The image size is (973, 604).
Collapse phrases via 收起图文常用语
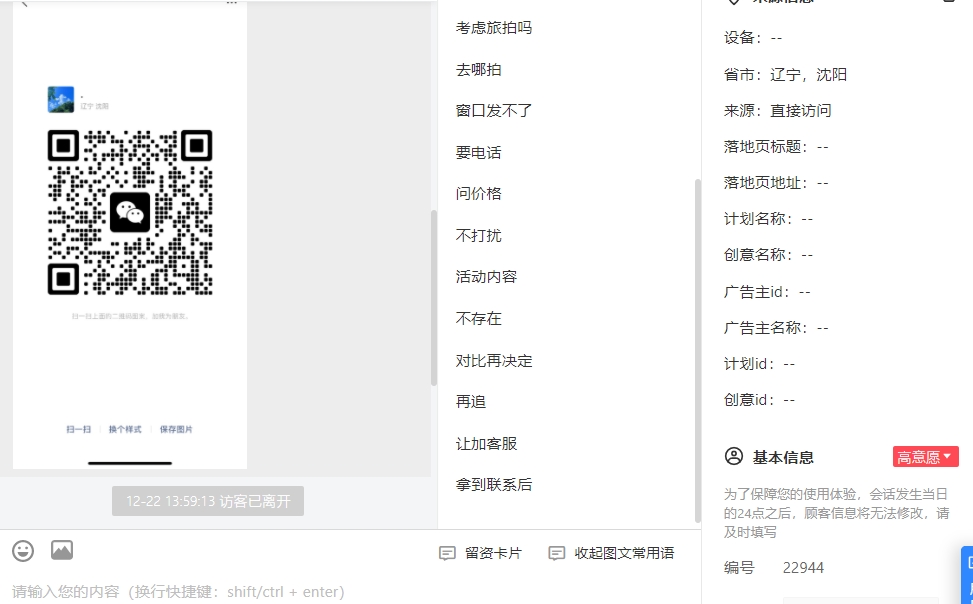point(611,553)
